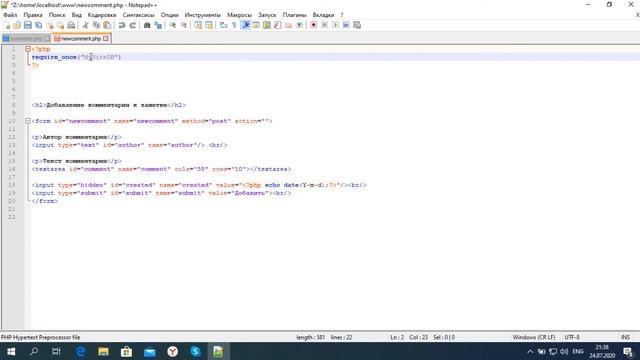Click Run macro multiple times icon

346,25
